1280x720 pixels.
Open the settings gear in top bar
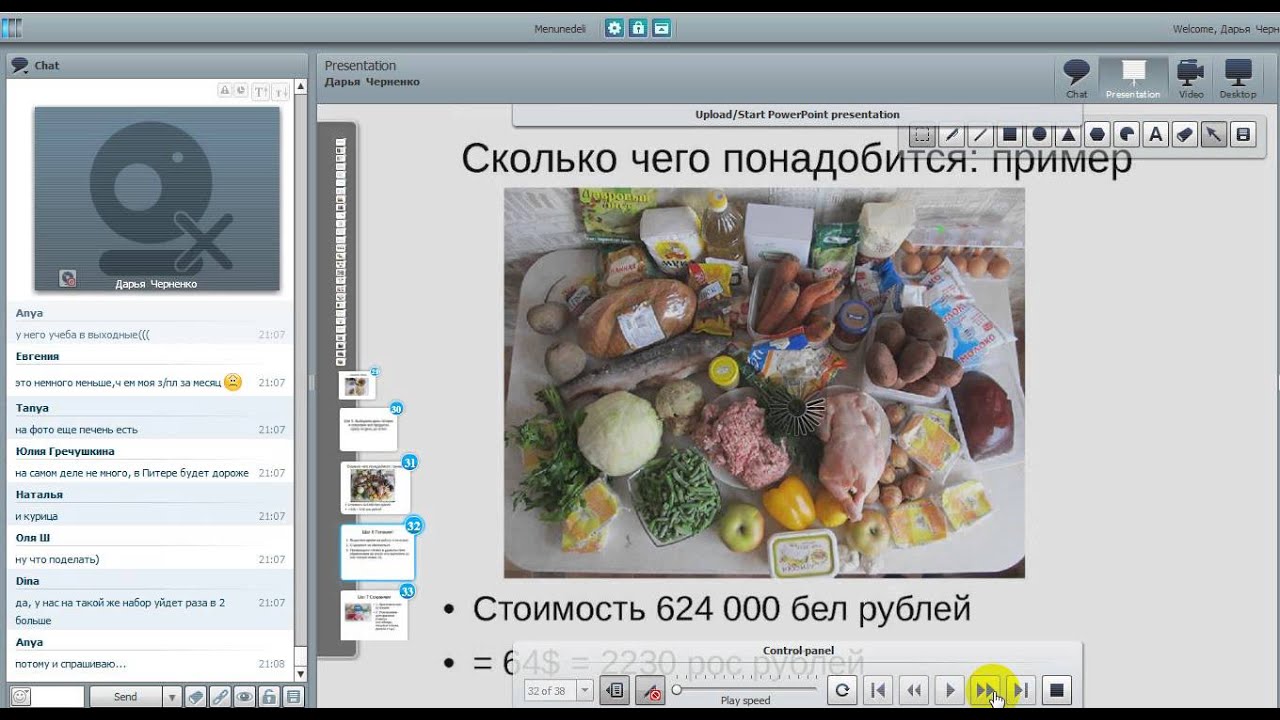coord(614,28)
